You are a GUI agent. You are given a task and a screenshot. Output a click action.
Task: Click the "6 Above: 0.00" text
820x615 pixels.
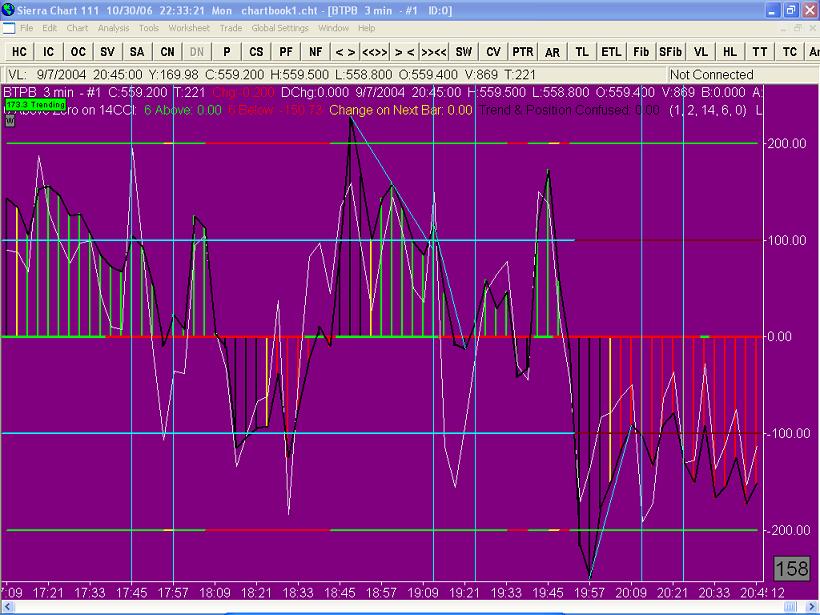tap(183, 110)
